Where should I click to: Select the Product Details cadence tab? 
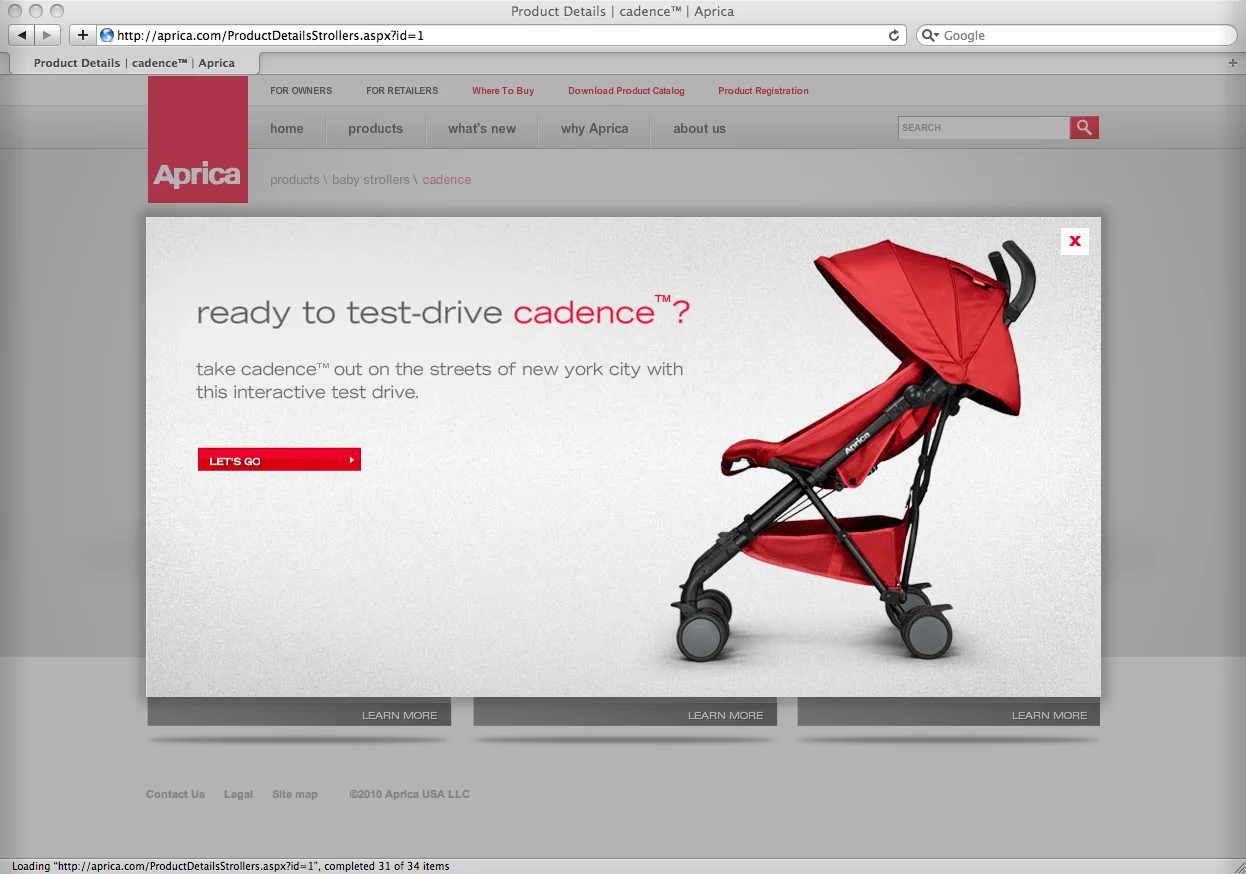tap(134, 63)
